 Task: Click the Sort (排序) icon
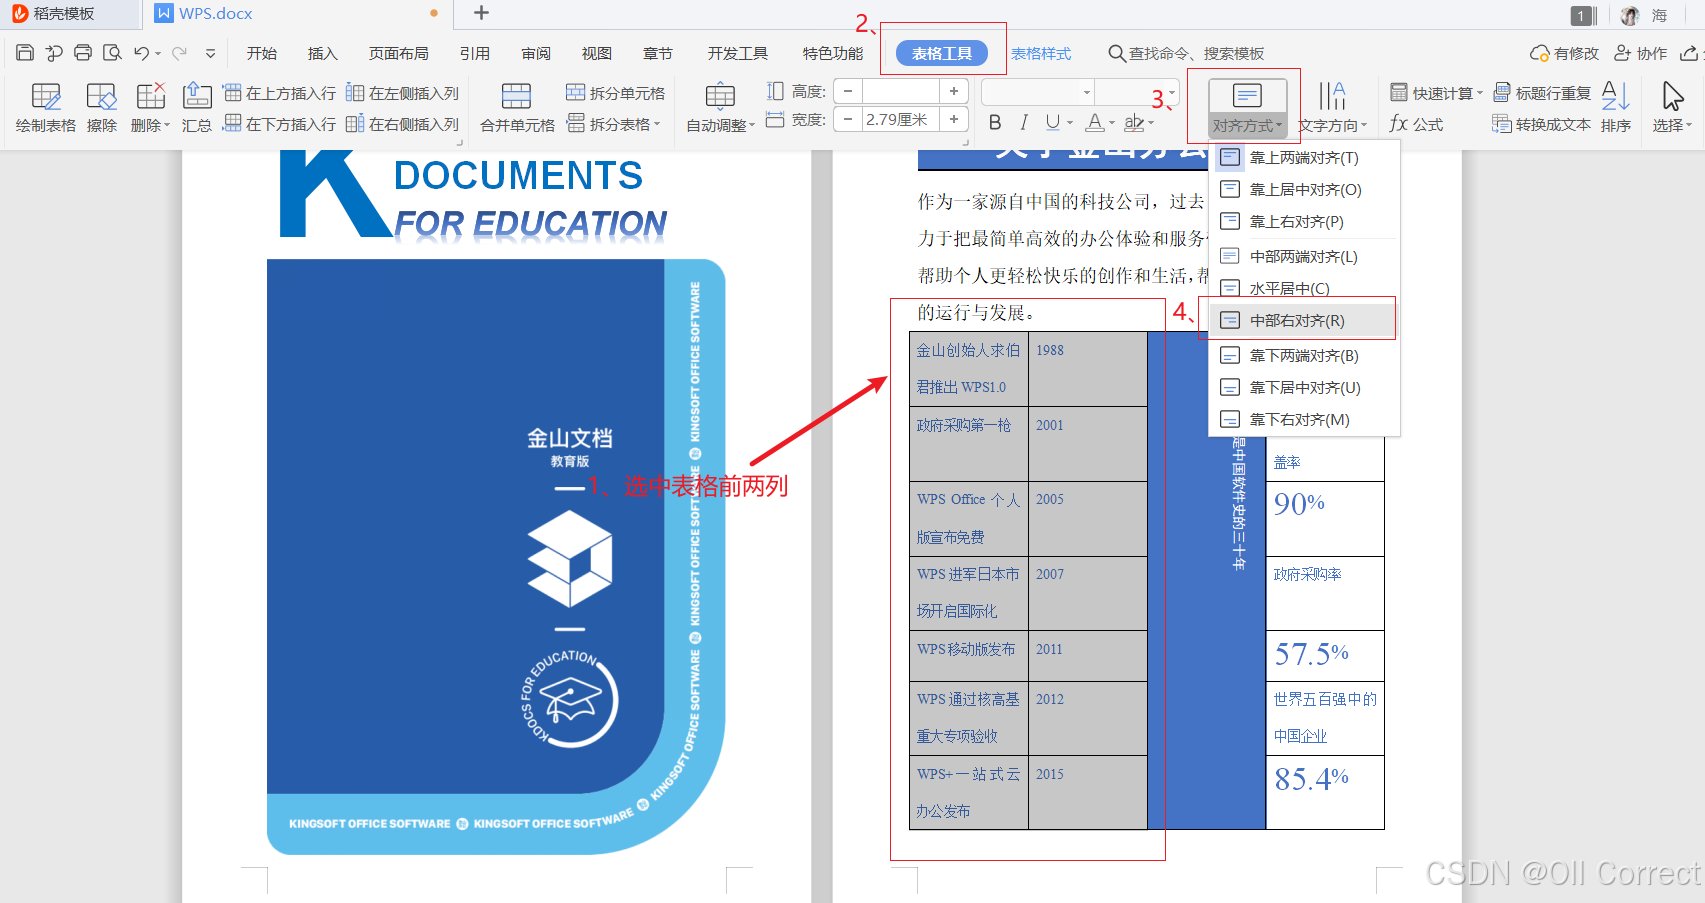coord(1616,108)
